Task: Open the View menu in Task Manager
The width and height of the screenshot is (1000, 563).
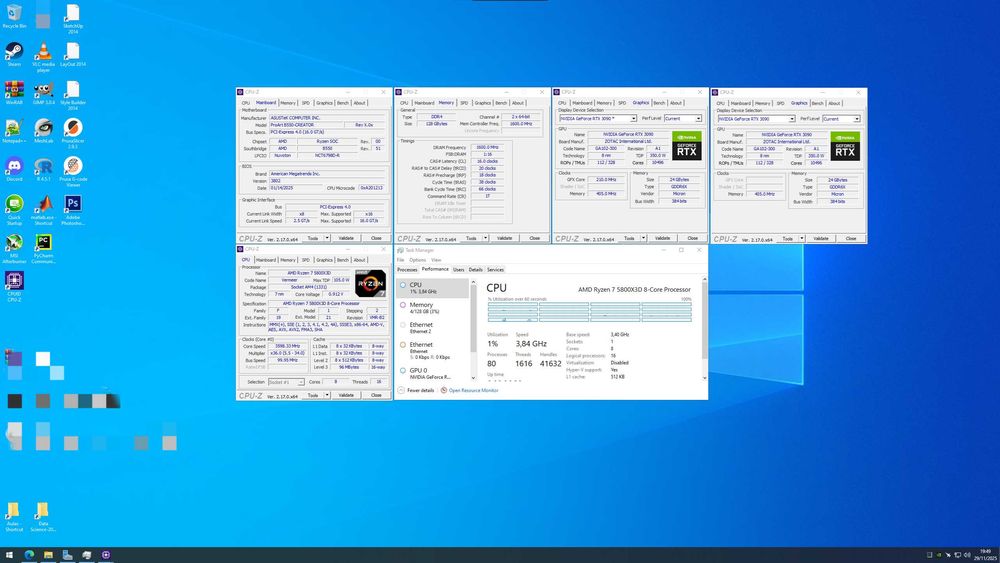Action: pos(436,260)
